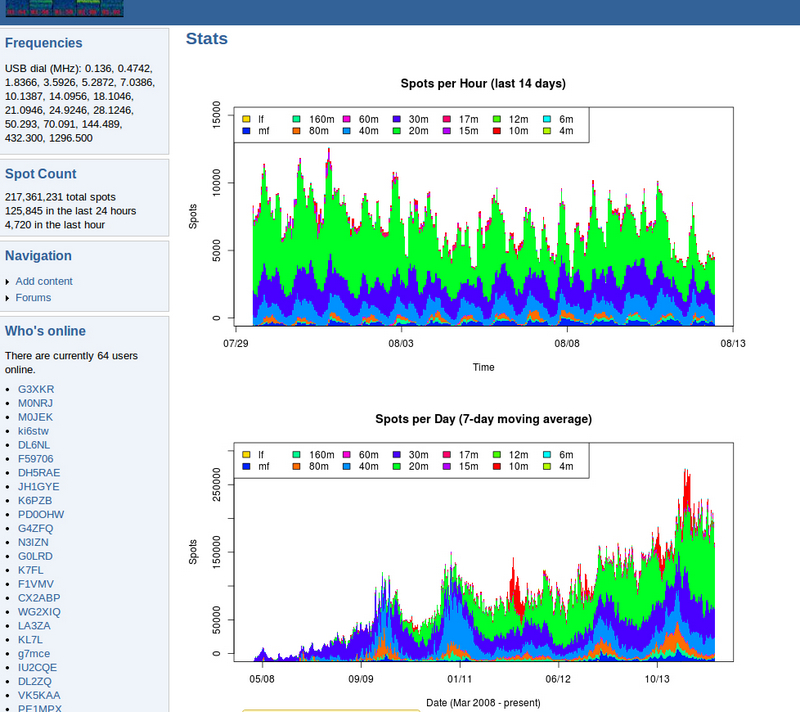
Task: Open user G3XKR's profile
Action: point(36,388)
